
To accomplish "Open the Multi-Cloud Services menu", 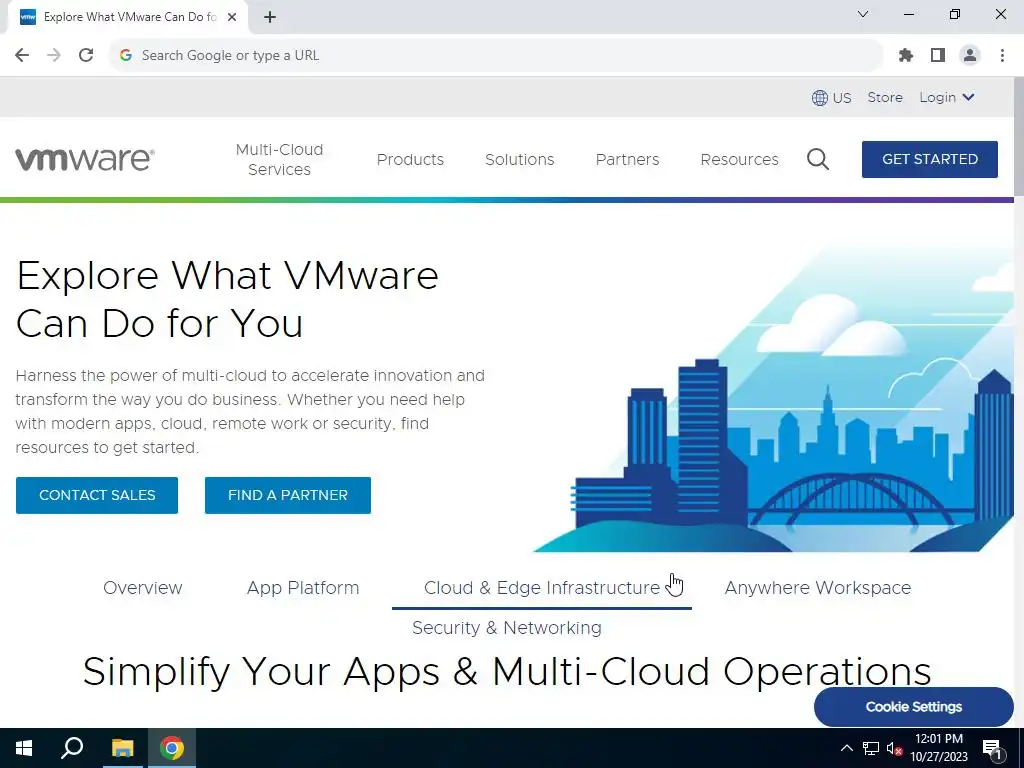I will point(280,159).
